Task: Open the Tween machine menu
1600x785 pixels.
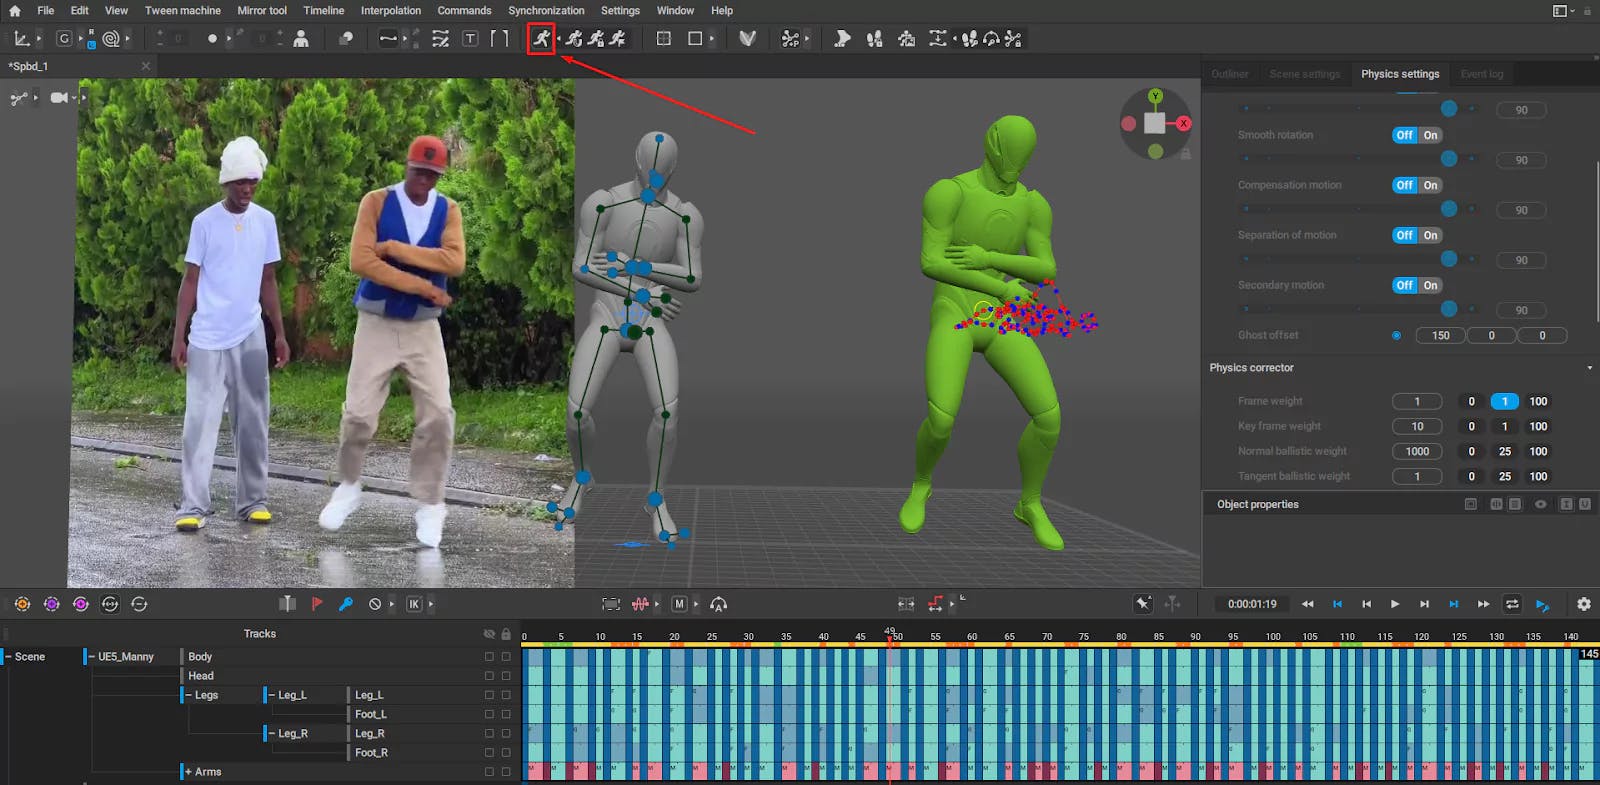Action: pyautogui.click(x=183, y=11)
